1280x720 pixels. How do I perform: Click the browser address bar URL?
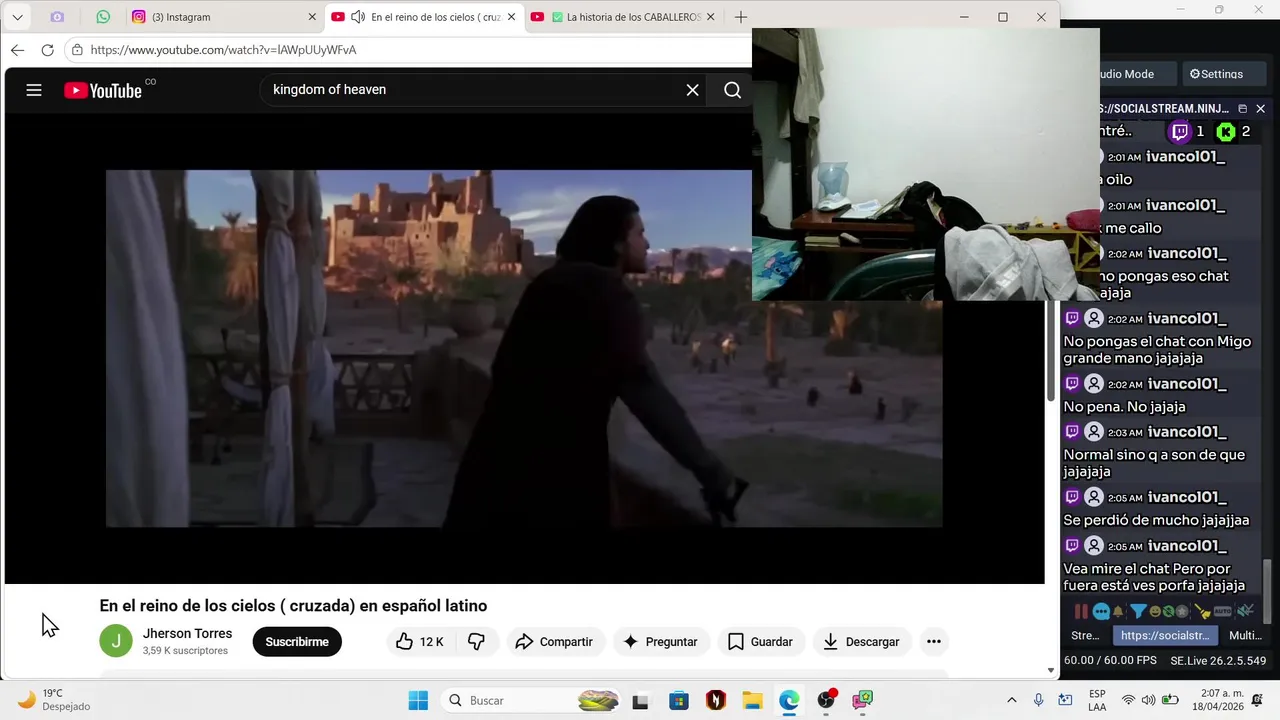pyautogui.click(x=223, y=50)
